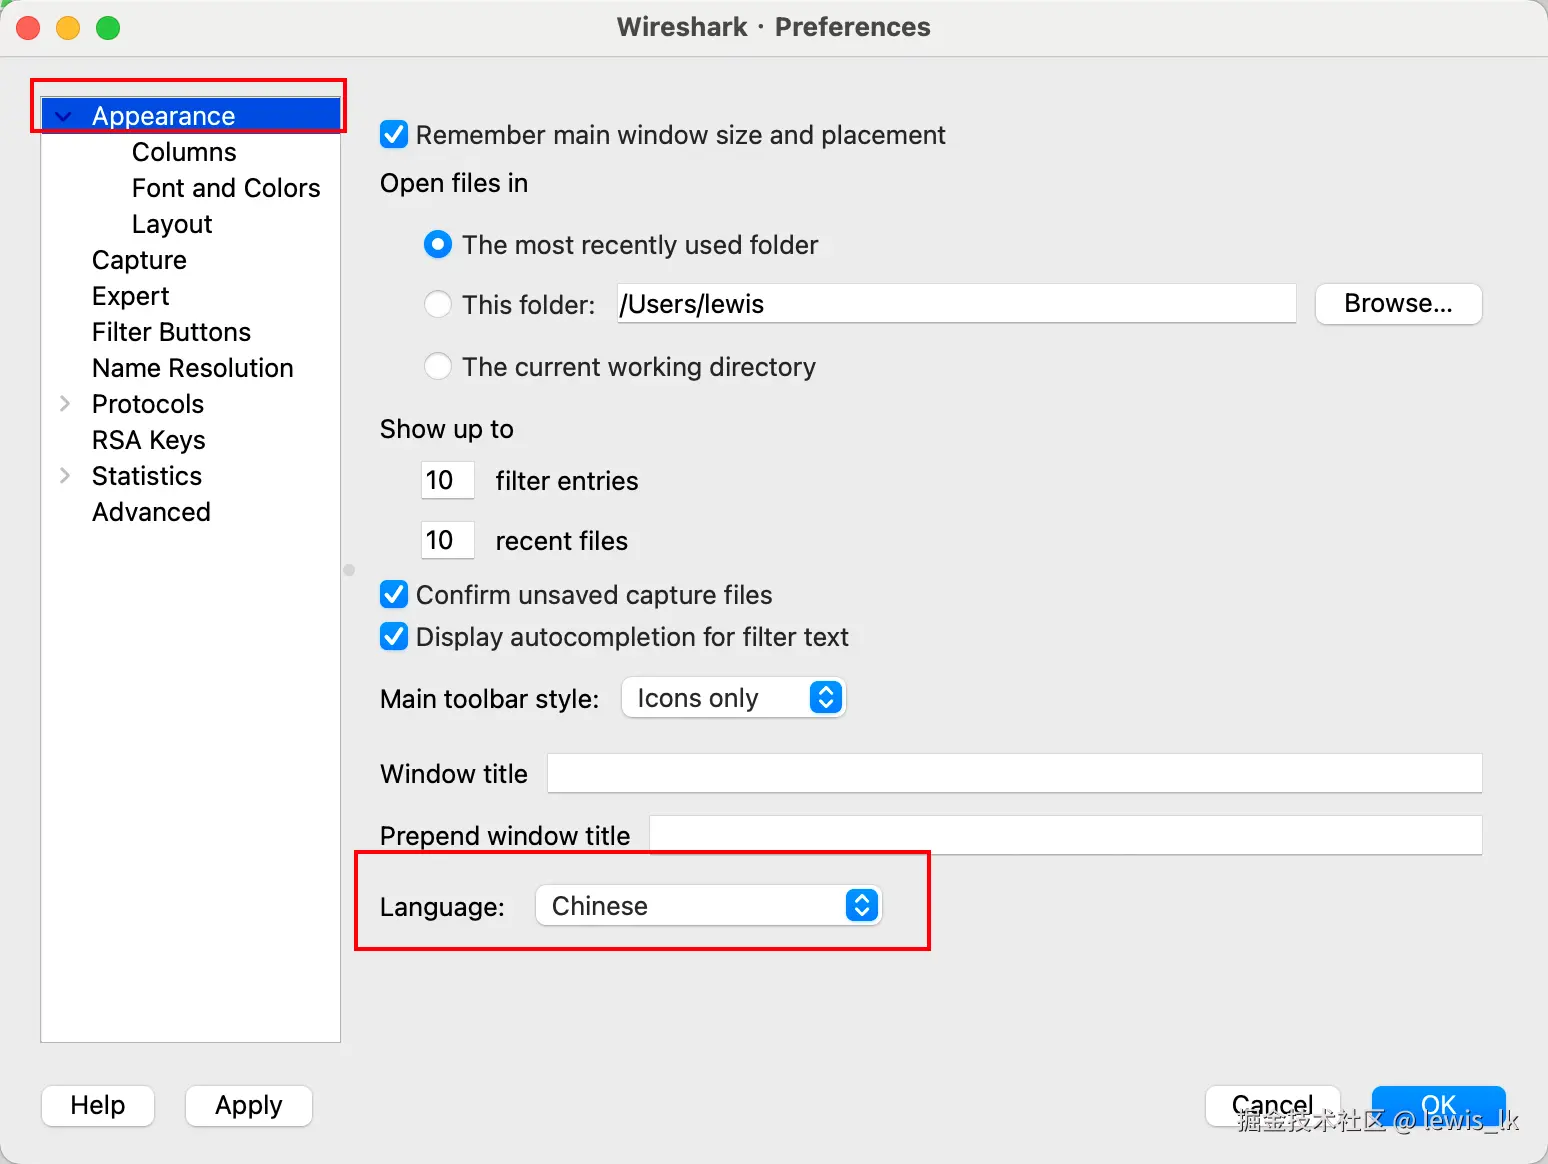Expand the Protocols tree node
This screenshot has height=1164, width=1548.
(65, 404)
